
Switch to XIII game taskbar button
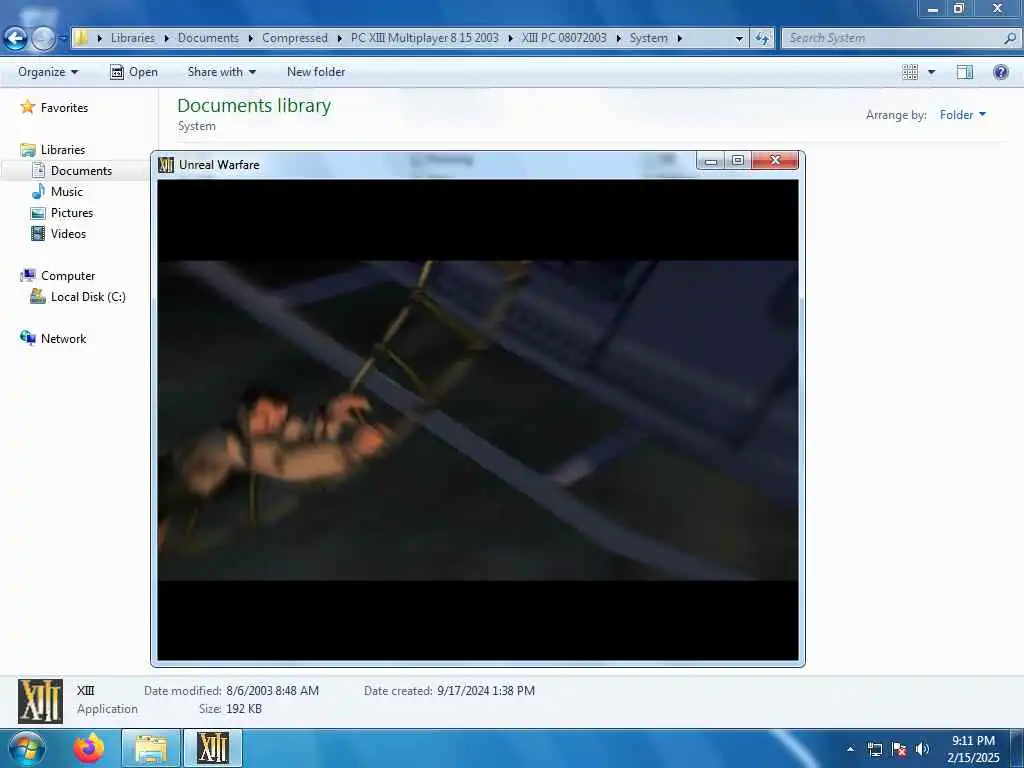pos(213,748)
